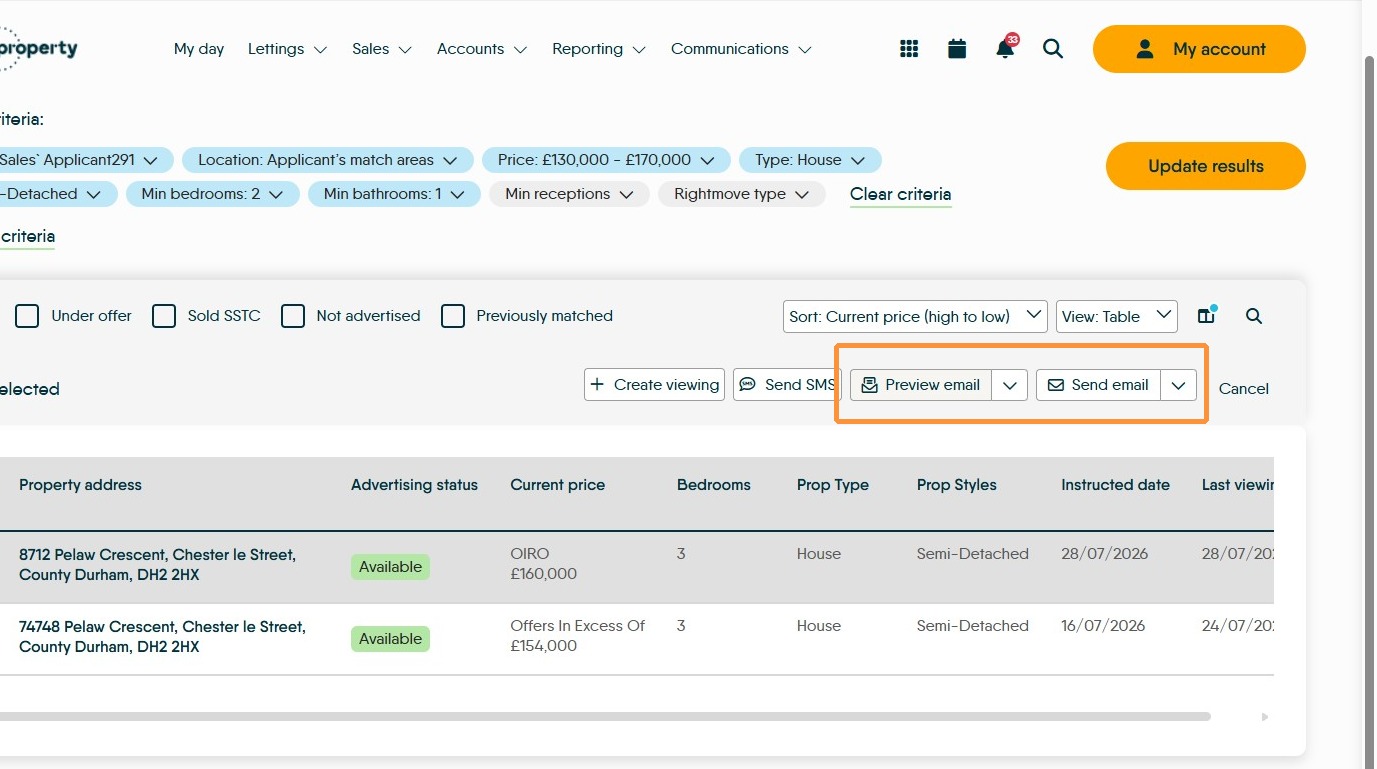Image resolution: width=1377 pixels, height=769 pixels.
Task: Open the Location: Applicant's match areas filter
Action: pos(328,160)
